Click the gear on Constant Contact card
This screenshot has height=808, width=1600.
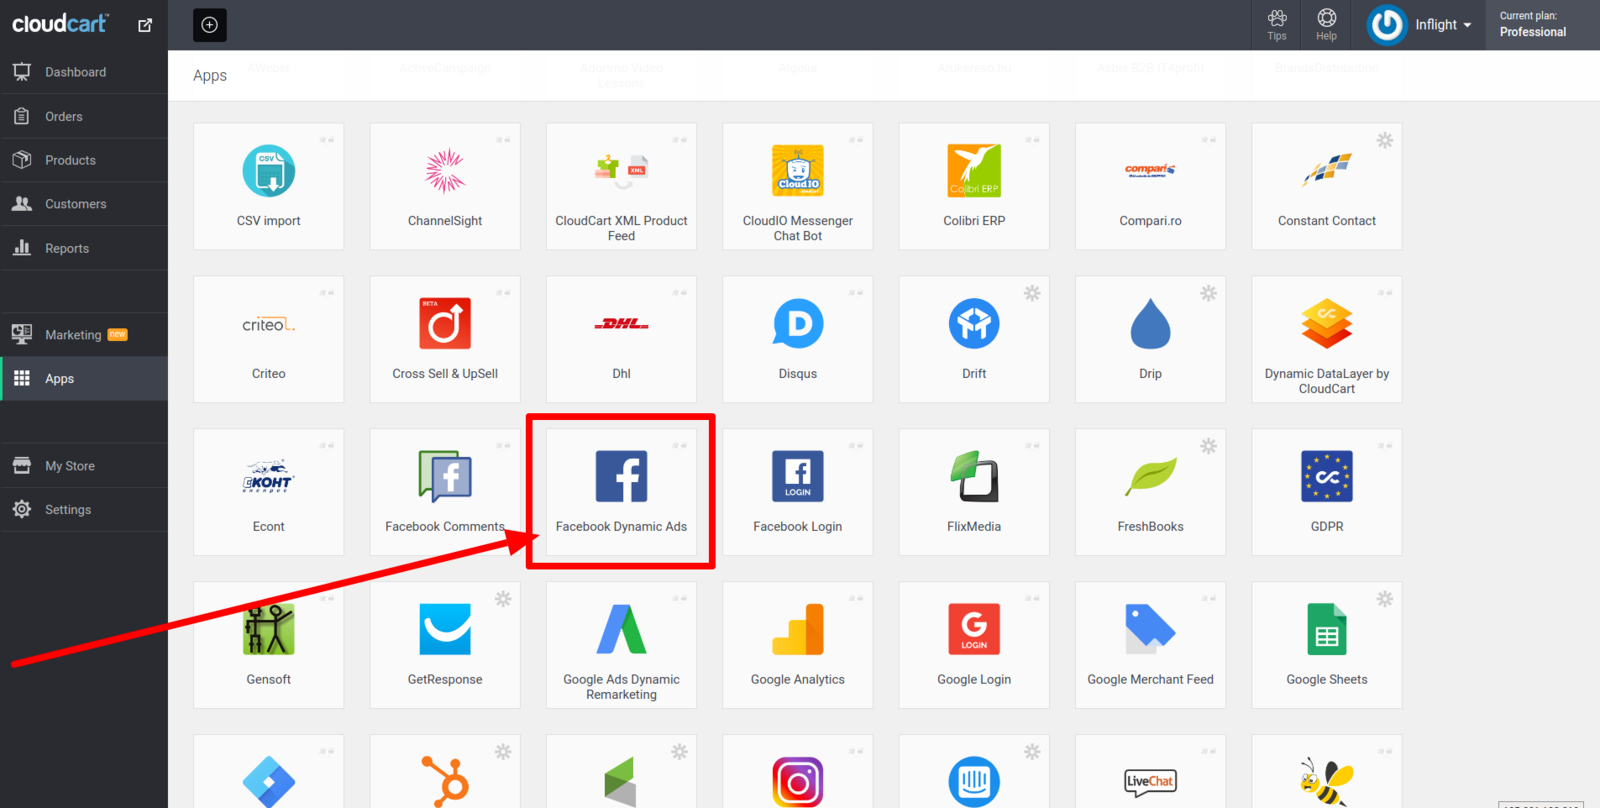pyautogui.click(x=1385, y=140)
